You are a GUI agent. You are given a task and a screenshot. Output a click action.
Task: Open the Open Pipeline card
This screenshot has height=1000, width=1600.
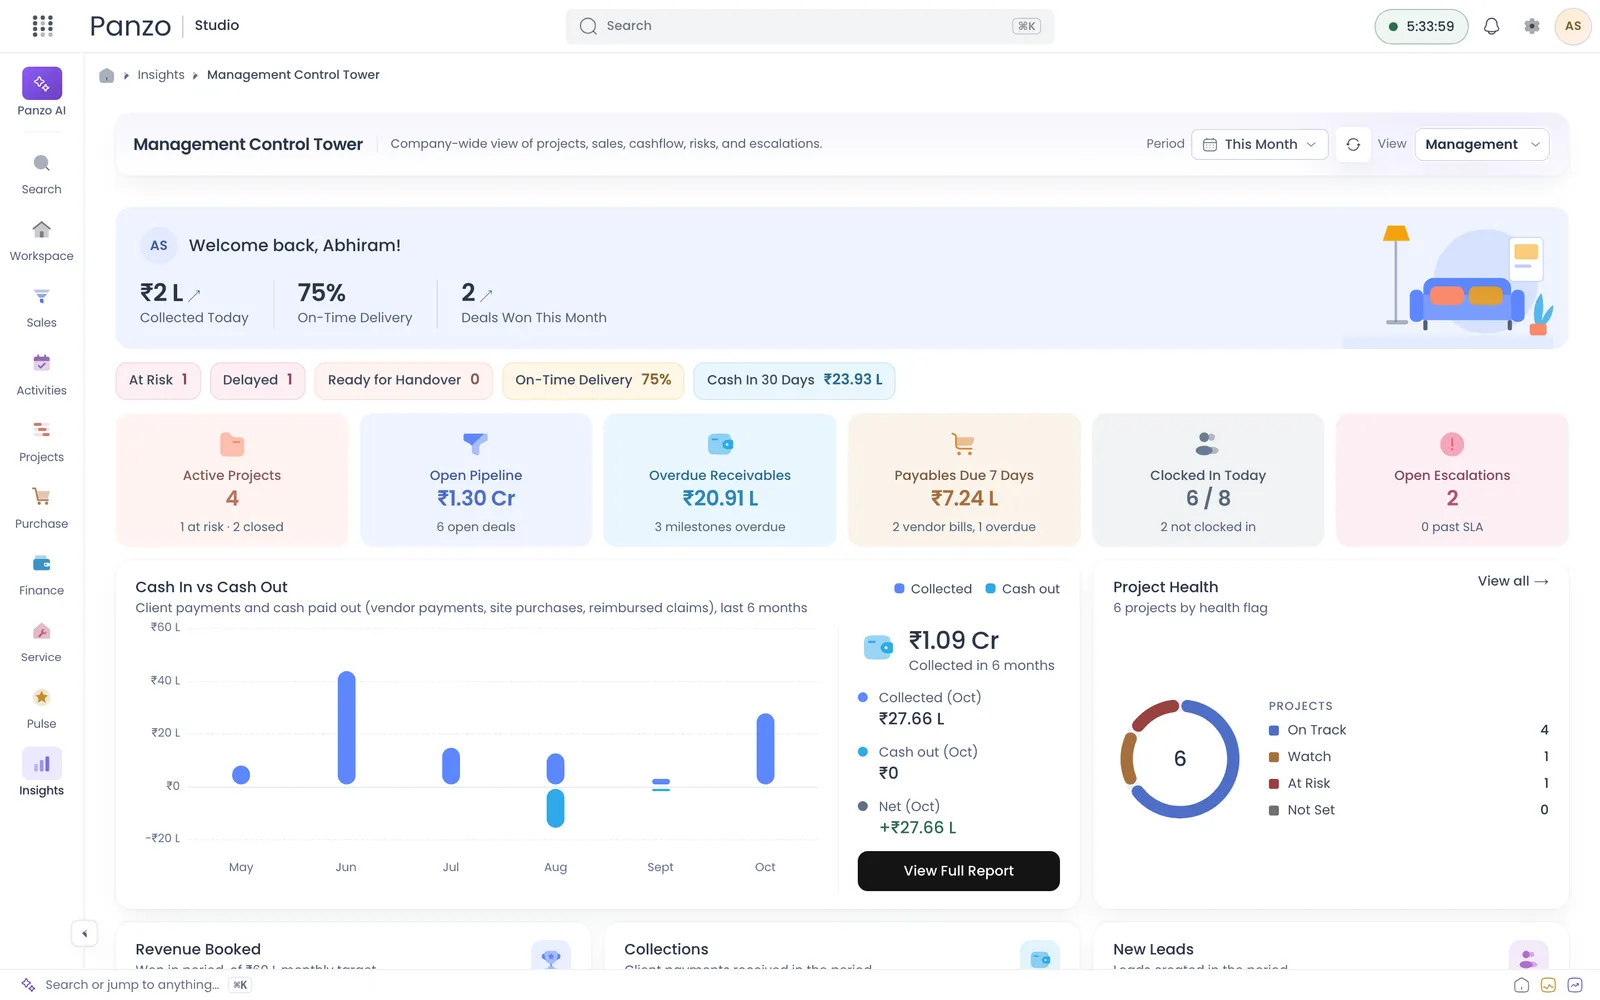(476, 480)
